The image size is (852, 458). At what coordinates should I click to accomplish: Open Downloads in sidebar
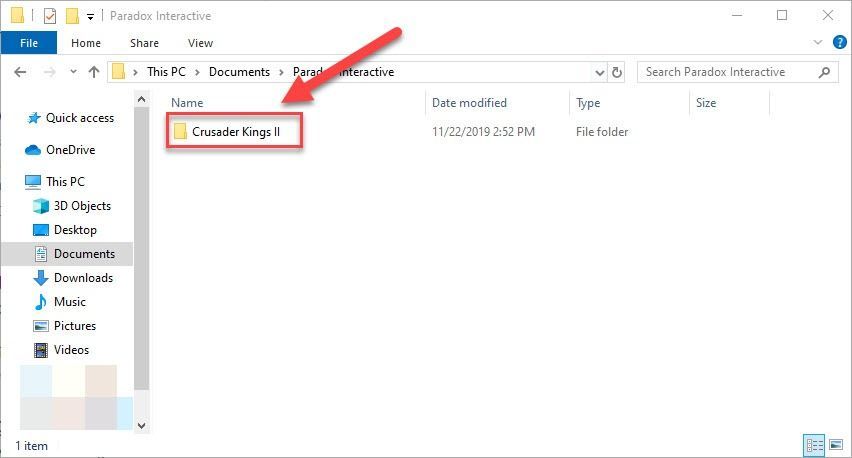pos(83,278)
